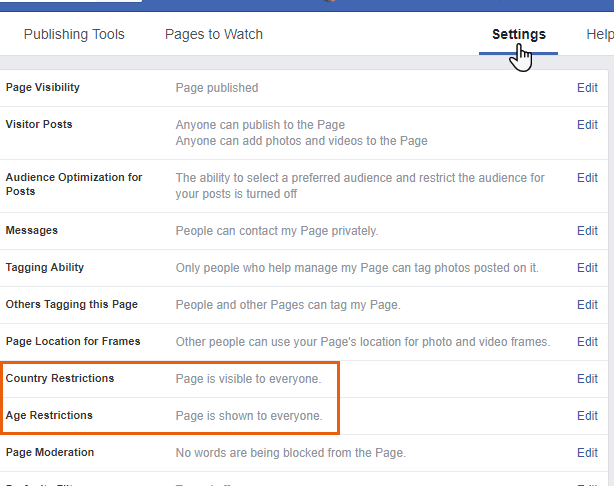Click Edit next to Audience Optimization for Posts
The width and height of the screenshot is (614, 486).
587,178
